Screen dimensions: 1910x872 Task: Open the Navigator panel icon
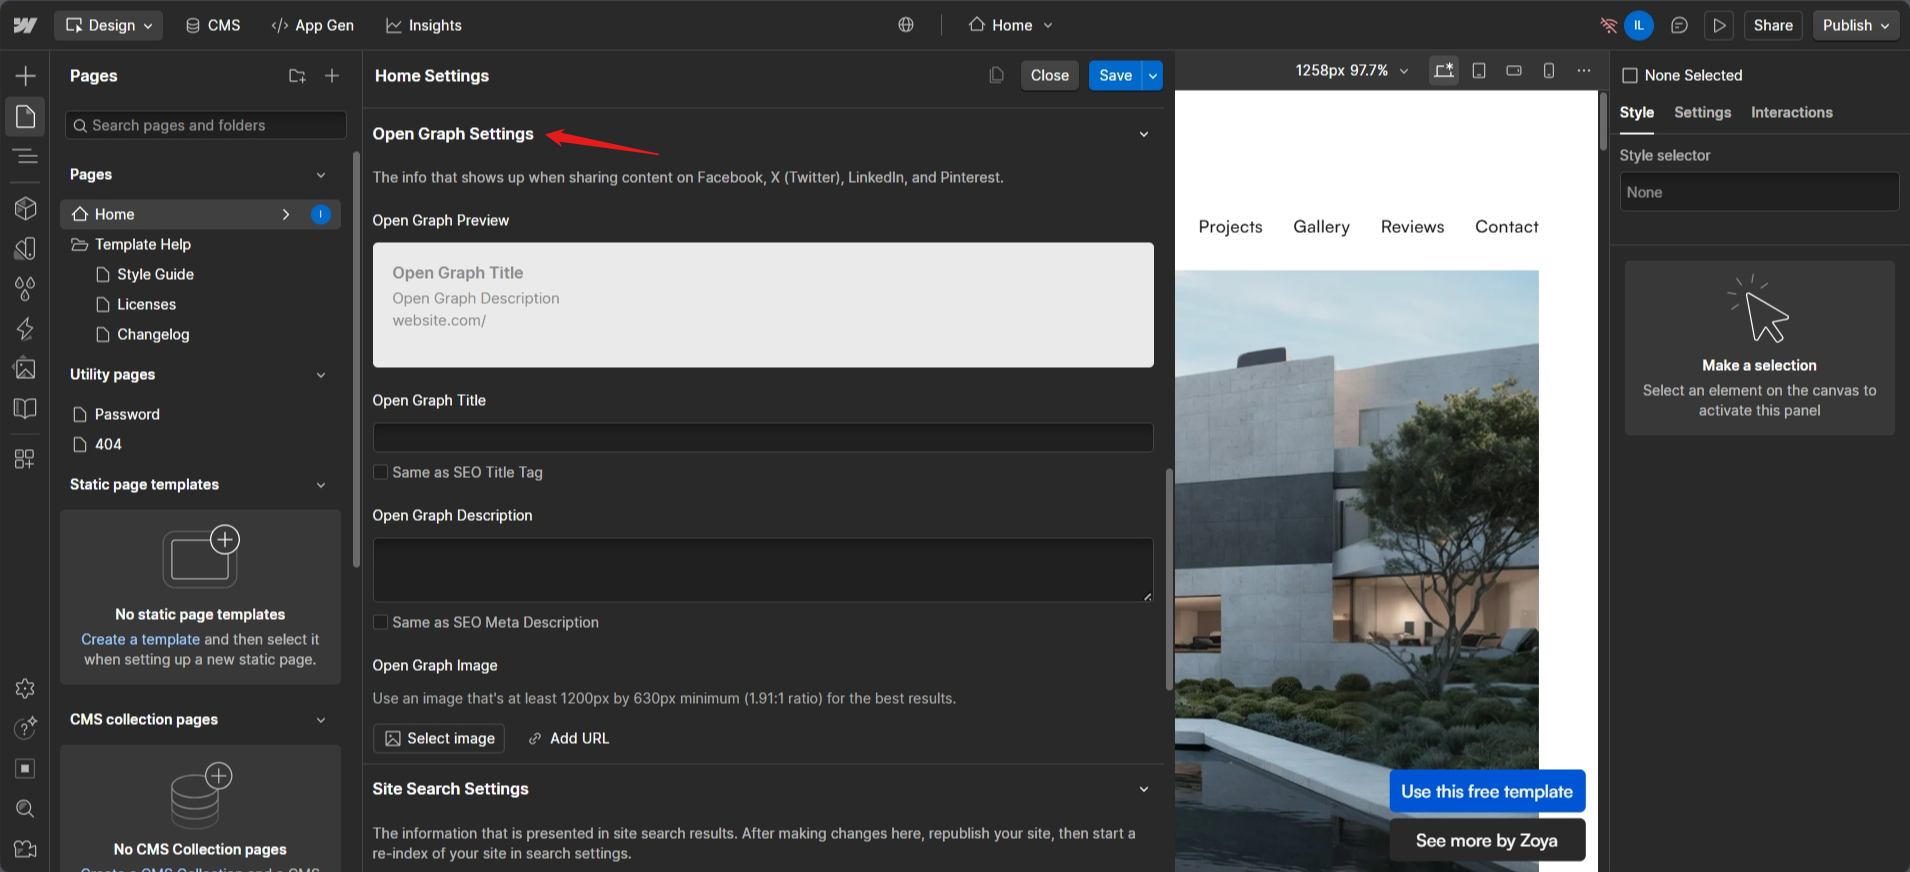[x=25, y=156]
